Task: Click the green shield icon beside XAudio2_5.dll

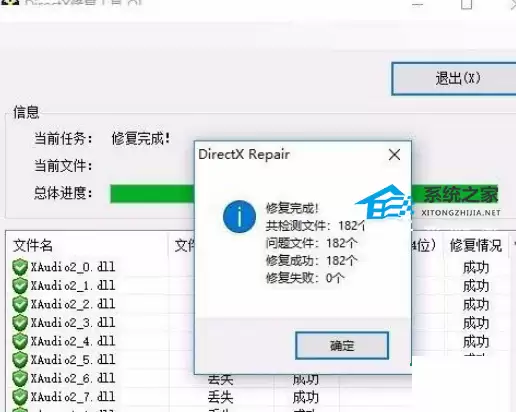Action: pos(20,360)
